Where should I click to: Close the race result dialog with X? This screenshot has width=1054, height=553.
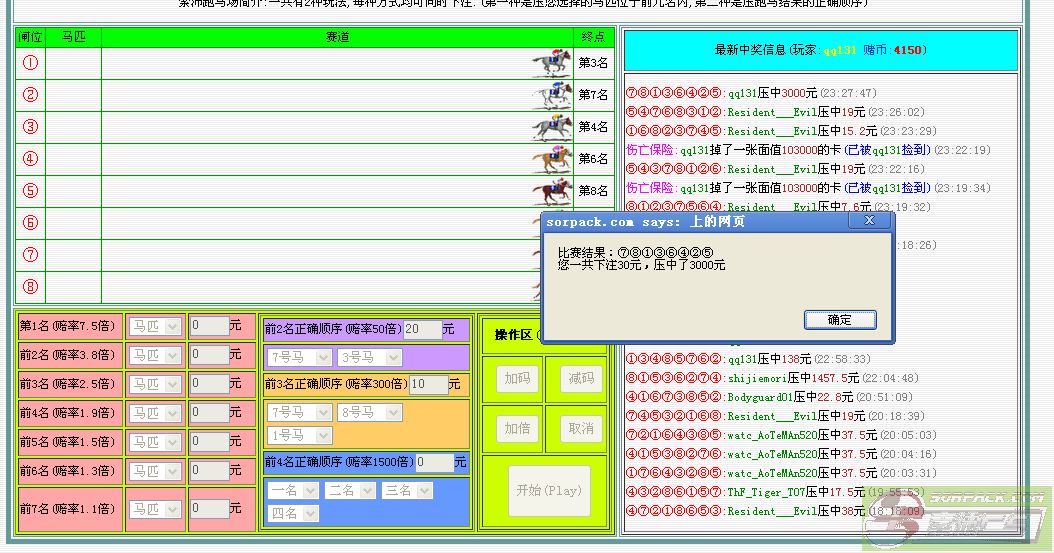pyautogui.click(x=869, y=220)
